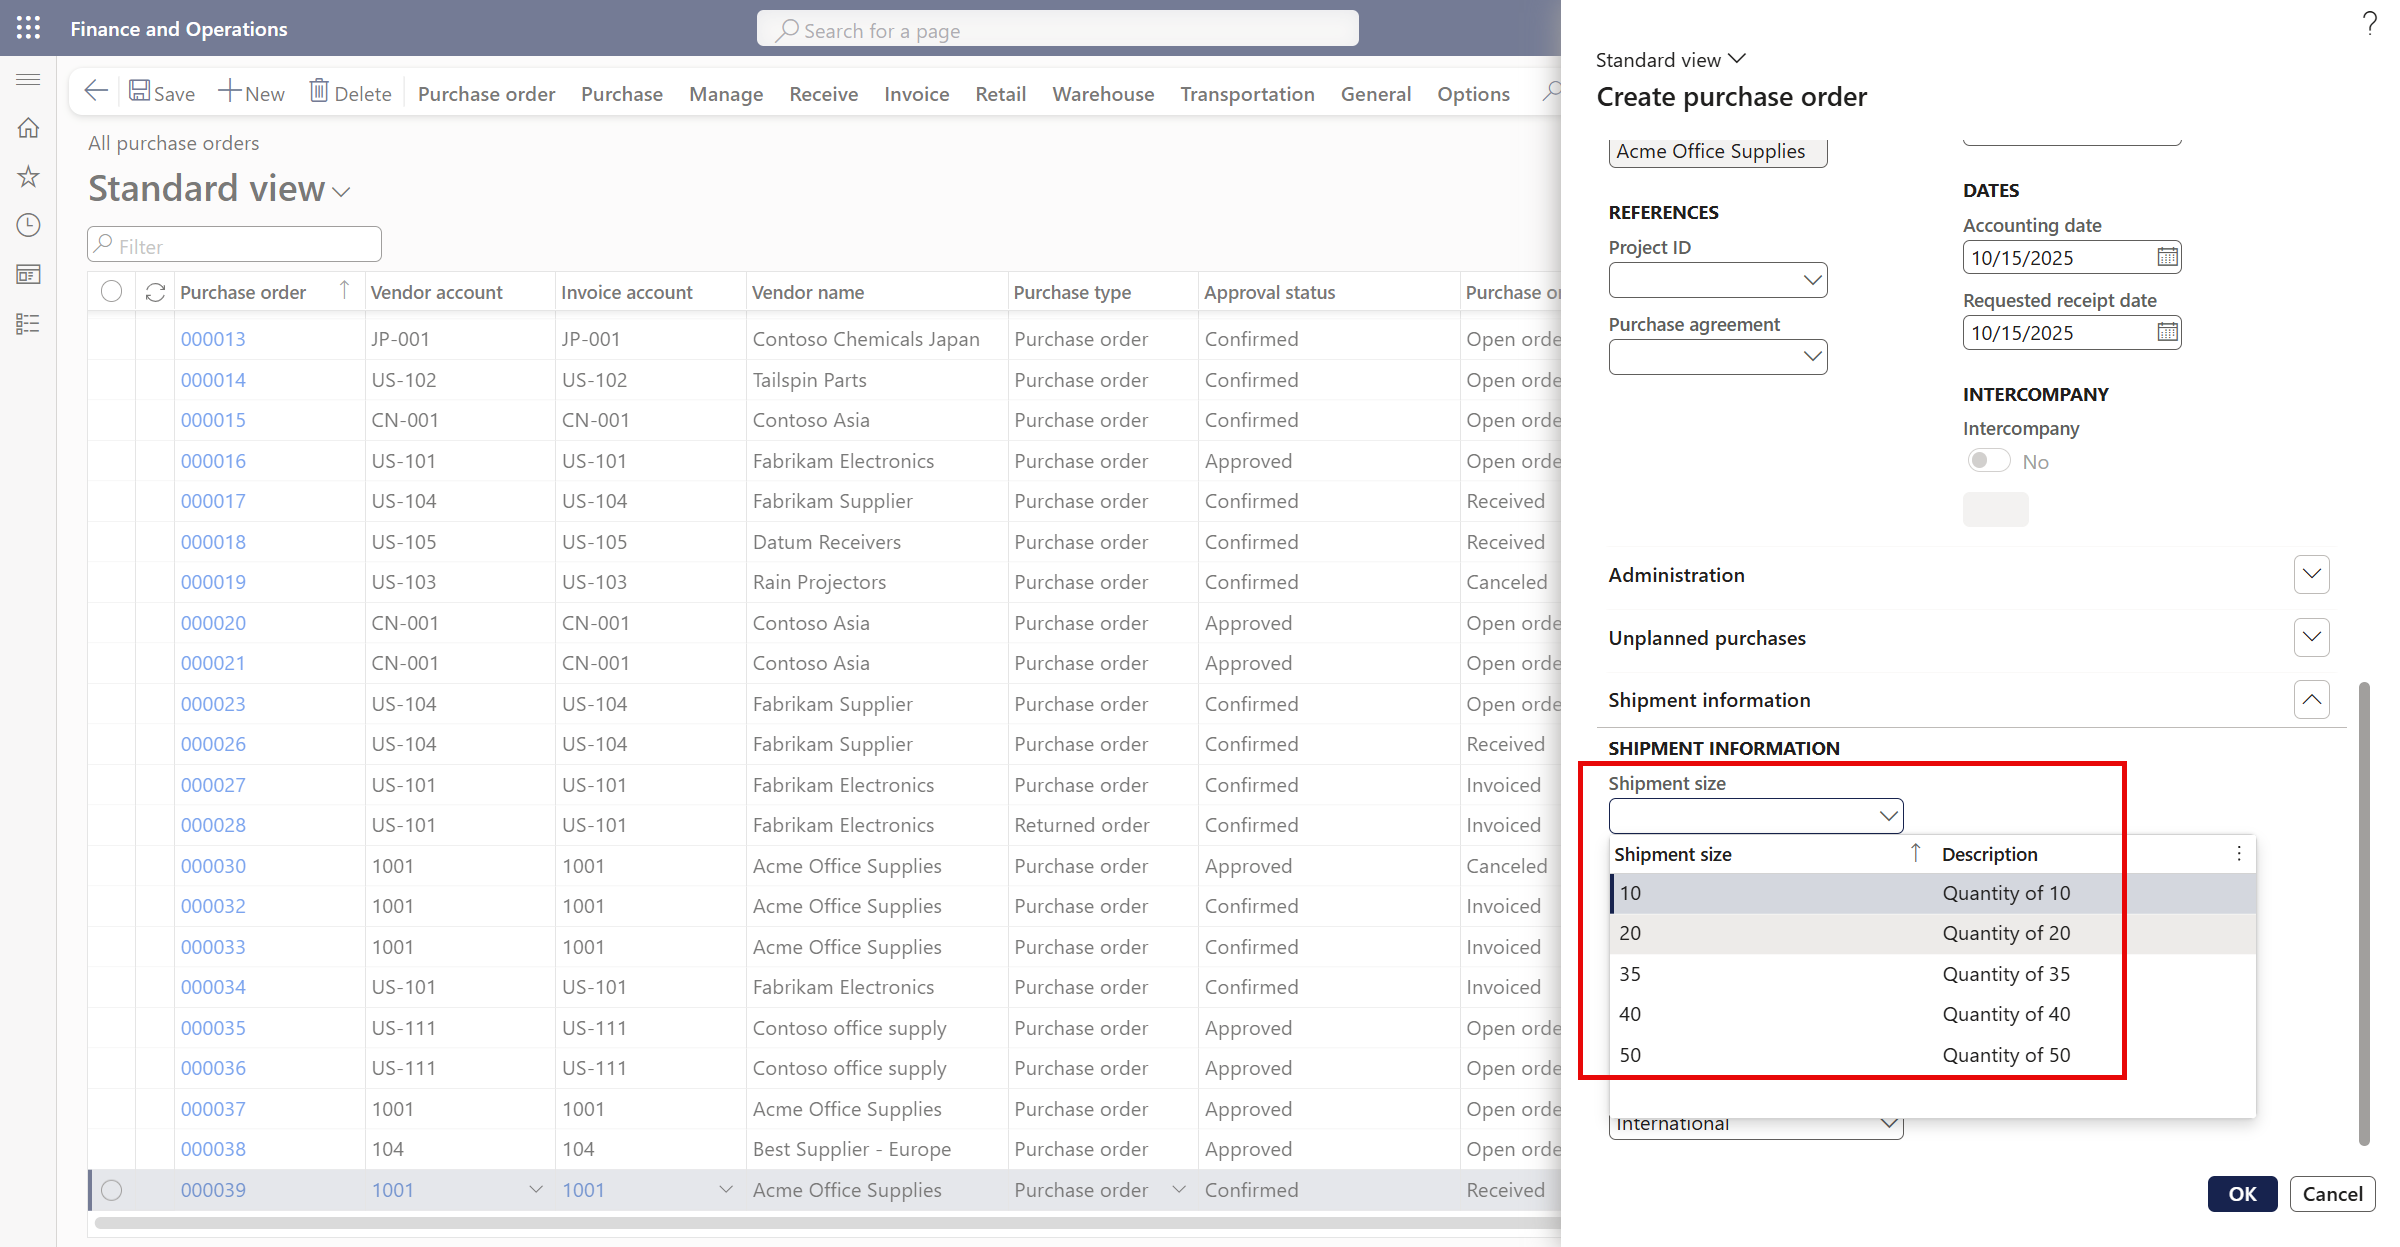The width and height of the screenshot is (2400, 1247).
Task: Click the refresh icon in grid header
Action: [155, 292]
